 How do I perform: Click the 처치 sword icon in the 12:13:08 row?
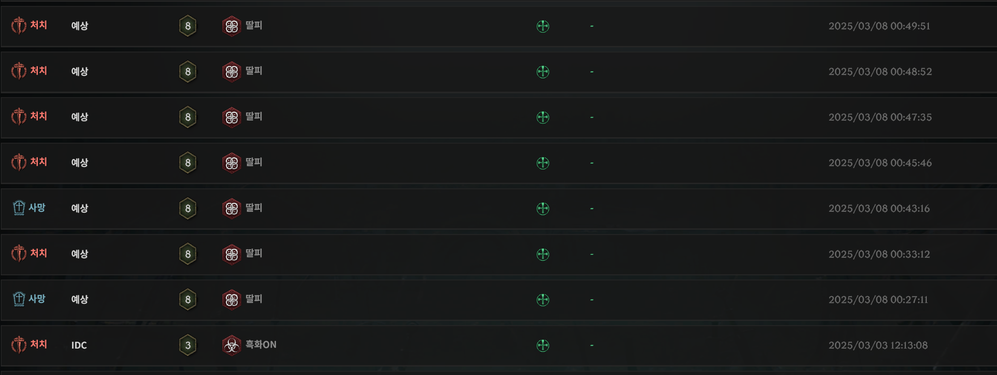tap(19, 344)
